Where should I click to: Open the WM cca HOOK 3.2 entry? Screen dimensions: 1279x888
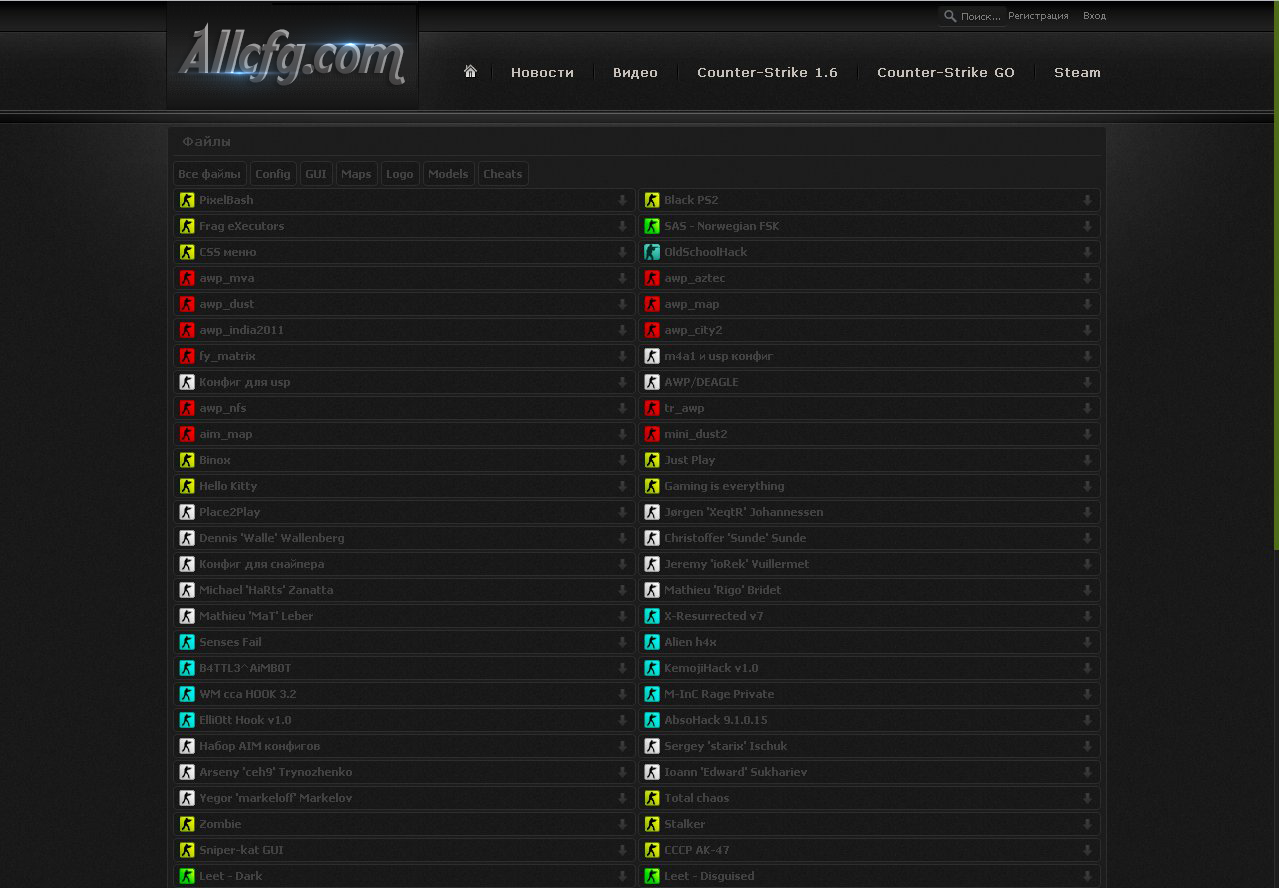click(403, 694)
